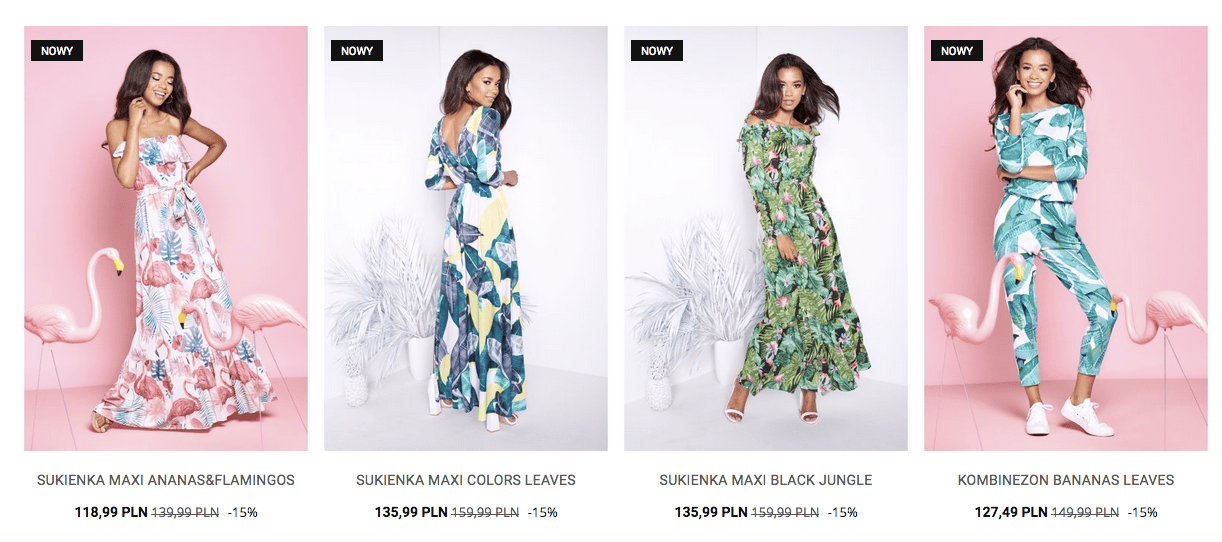Image resolution: width=1222 pixels, height=542 pixels.
Task: Open the Bananas Leaves jumpsuit product photo
Action: pos(1066,238)
